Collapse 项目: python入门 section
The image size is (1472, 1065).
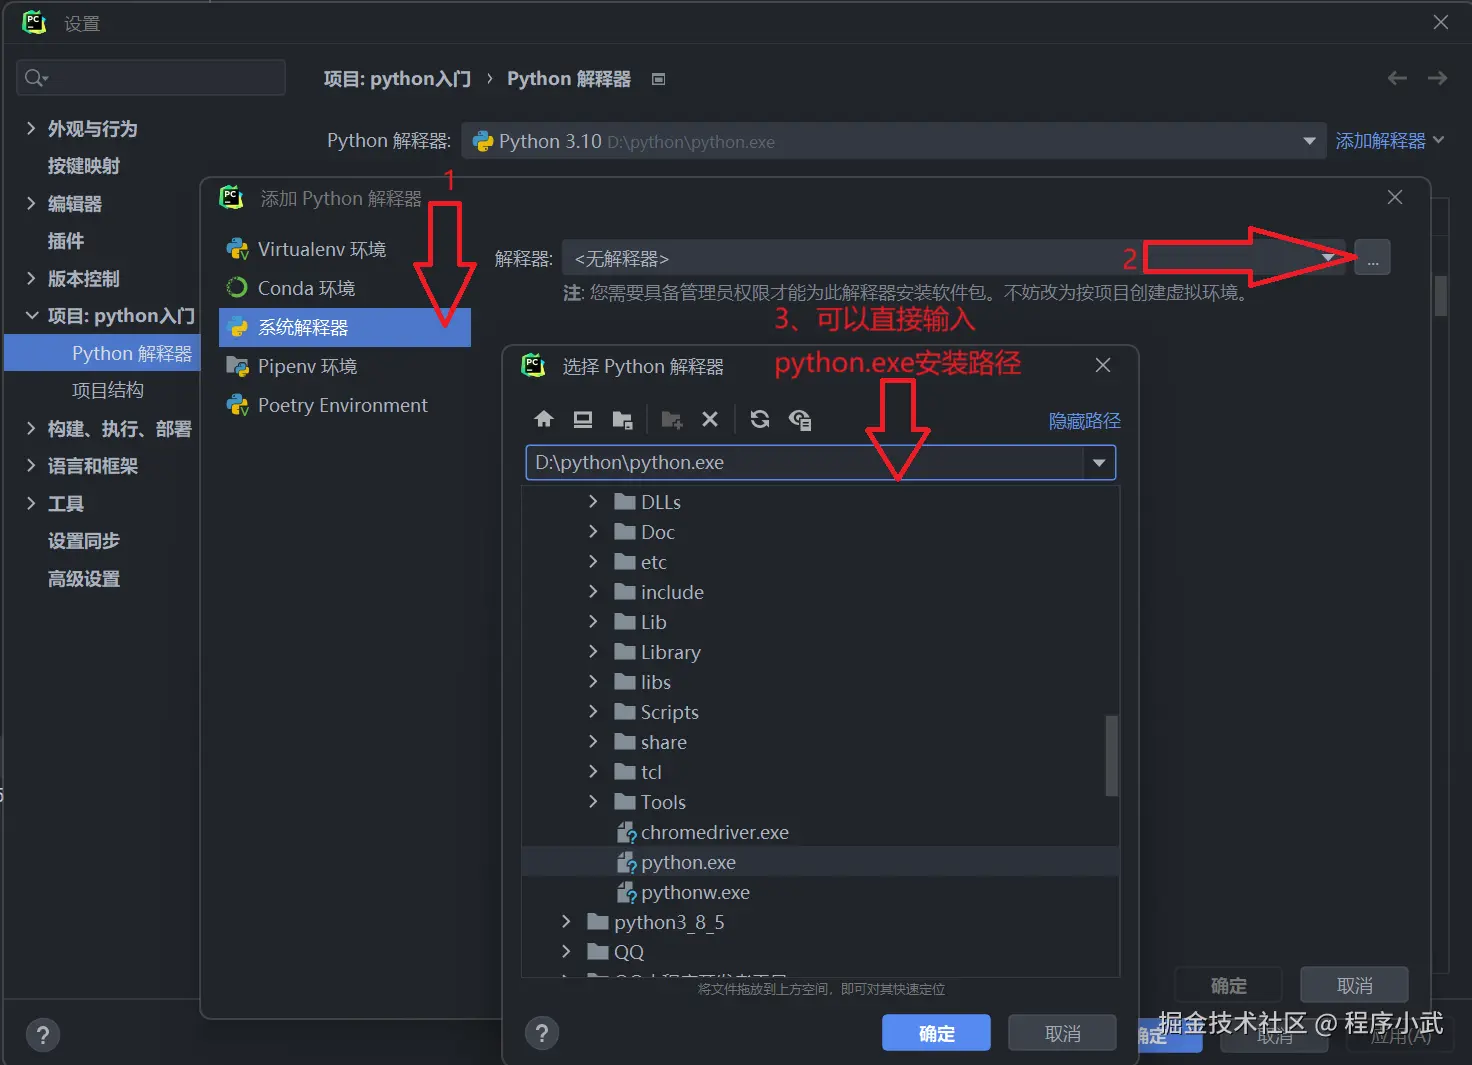point(31,315)
